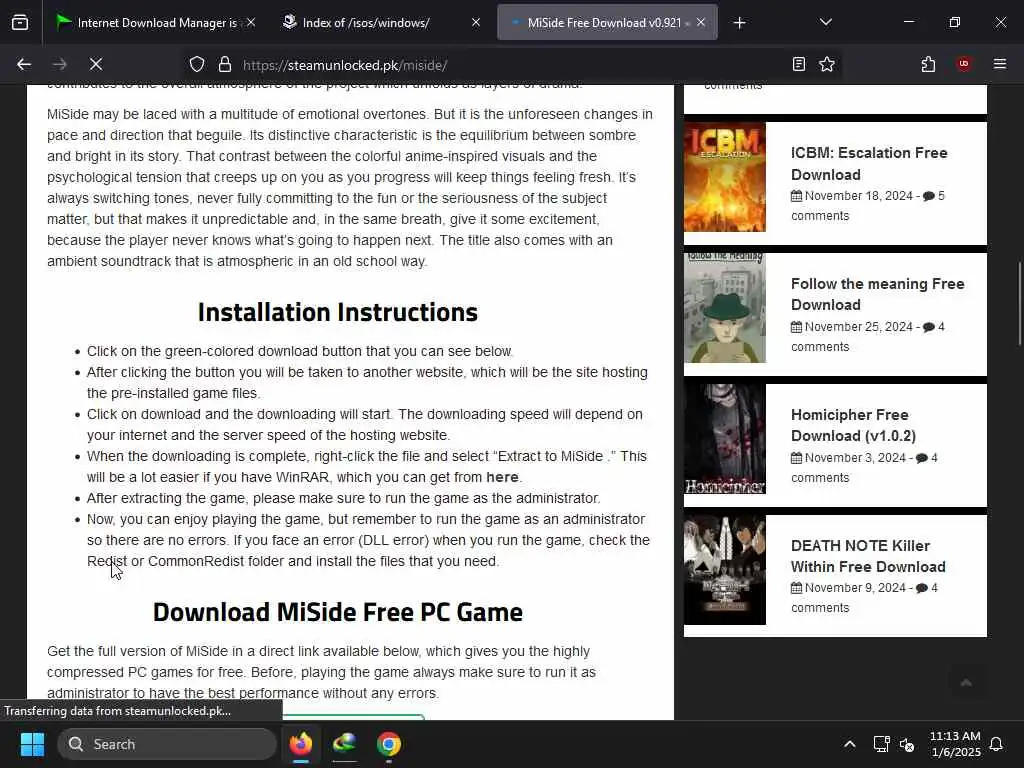Open Follow the meaning Free Download link
The height and width of the screenshot is (768, 1024).
tap(877, 295)
